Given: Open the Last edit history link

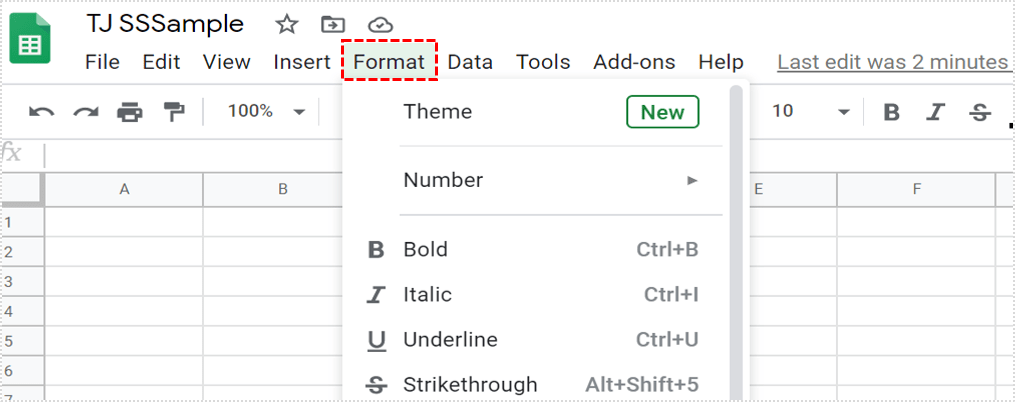Looking at the screenshot, I should pyautogui.click(x=892, y=62).
